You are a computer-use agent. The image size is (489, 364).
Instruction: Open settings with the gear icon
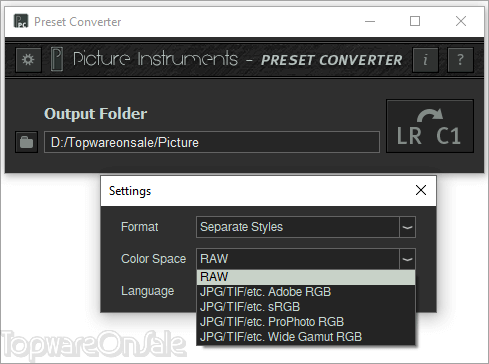tap(28, 60)
